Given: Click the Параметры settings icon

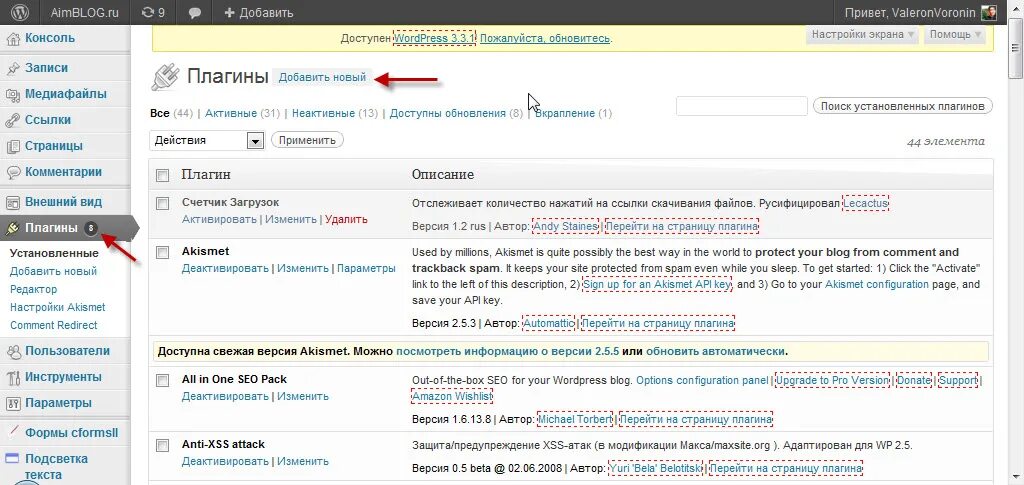Looking at the screenshot, I should 12,403.
